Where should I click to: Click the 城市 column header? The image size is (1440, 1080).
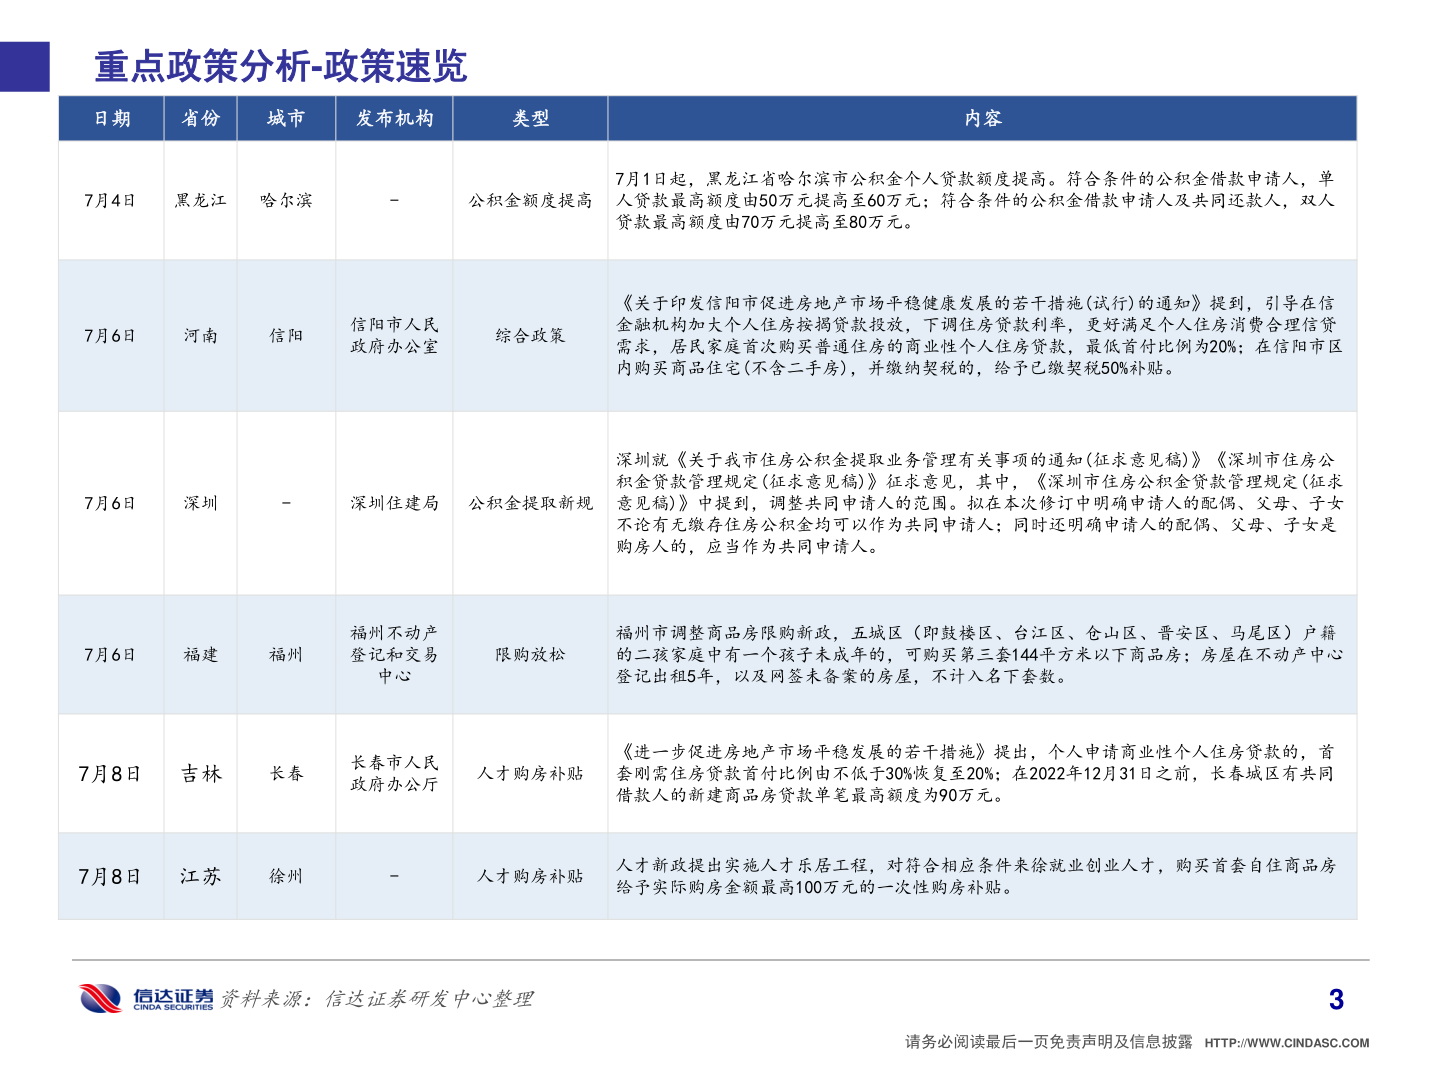click(x=286, y=118)
